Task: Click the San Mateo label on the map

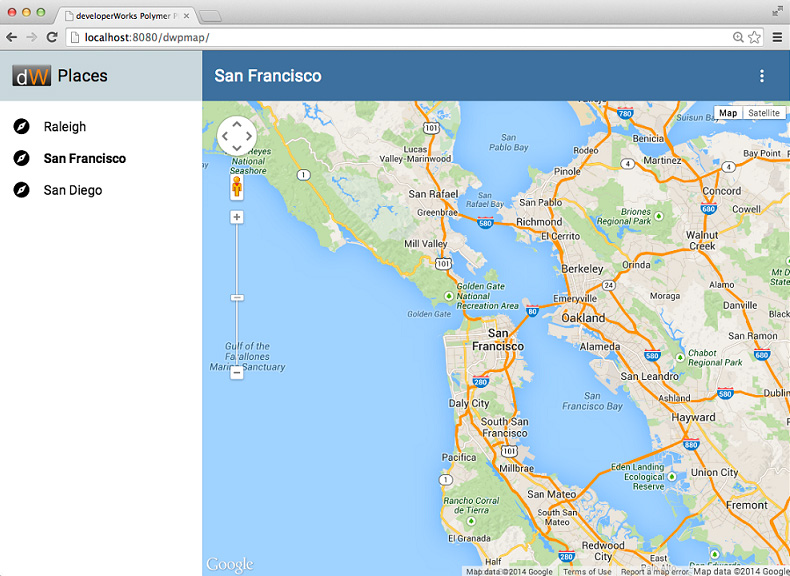Action: [x=552, y=494]
